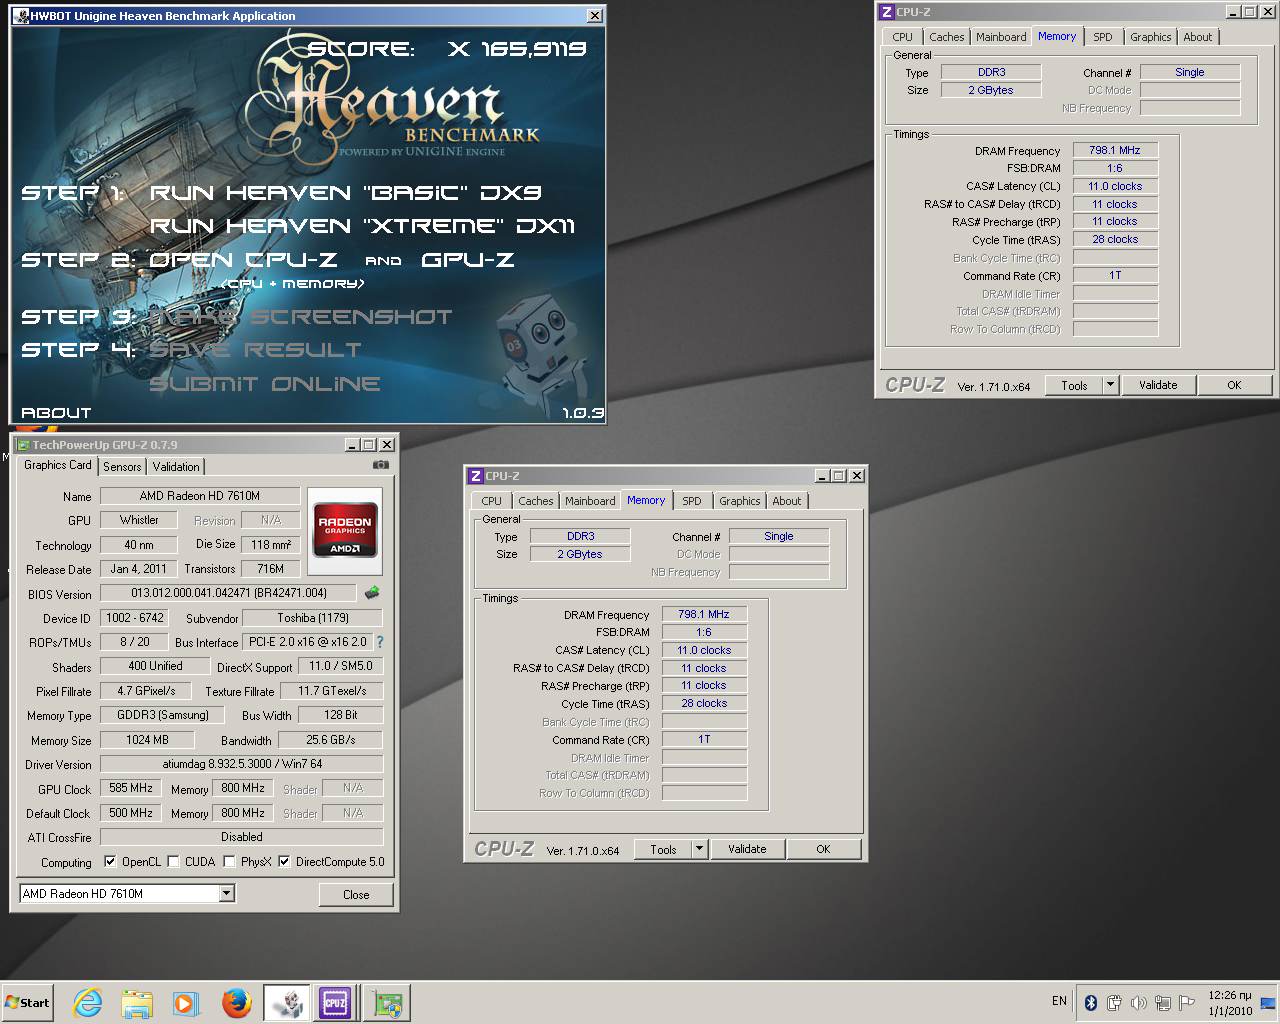
Task: Click Validate in top-right CPU-Z window
Action: [x=1158, y=385]
